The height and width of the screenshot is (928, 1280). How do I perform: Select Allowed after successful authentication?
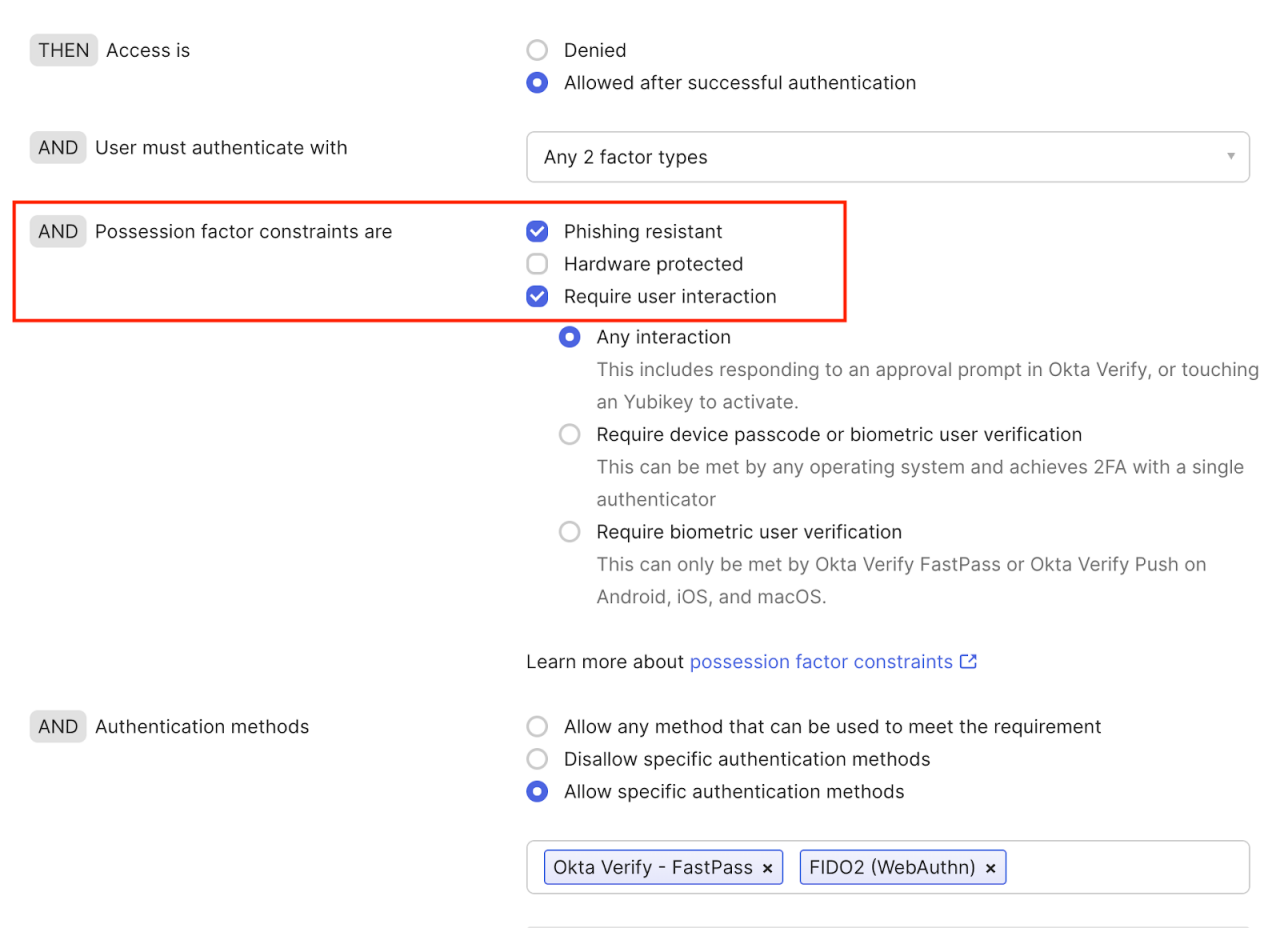537,83
